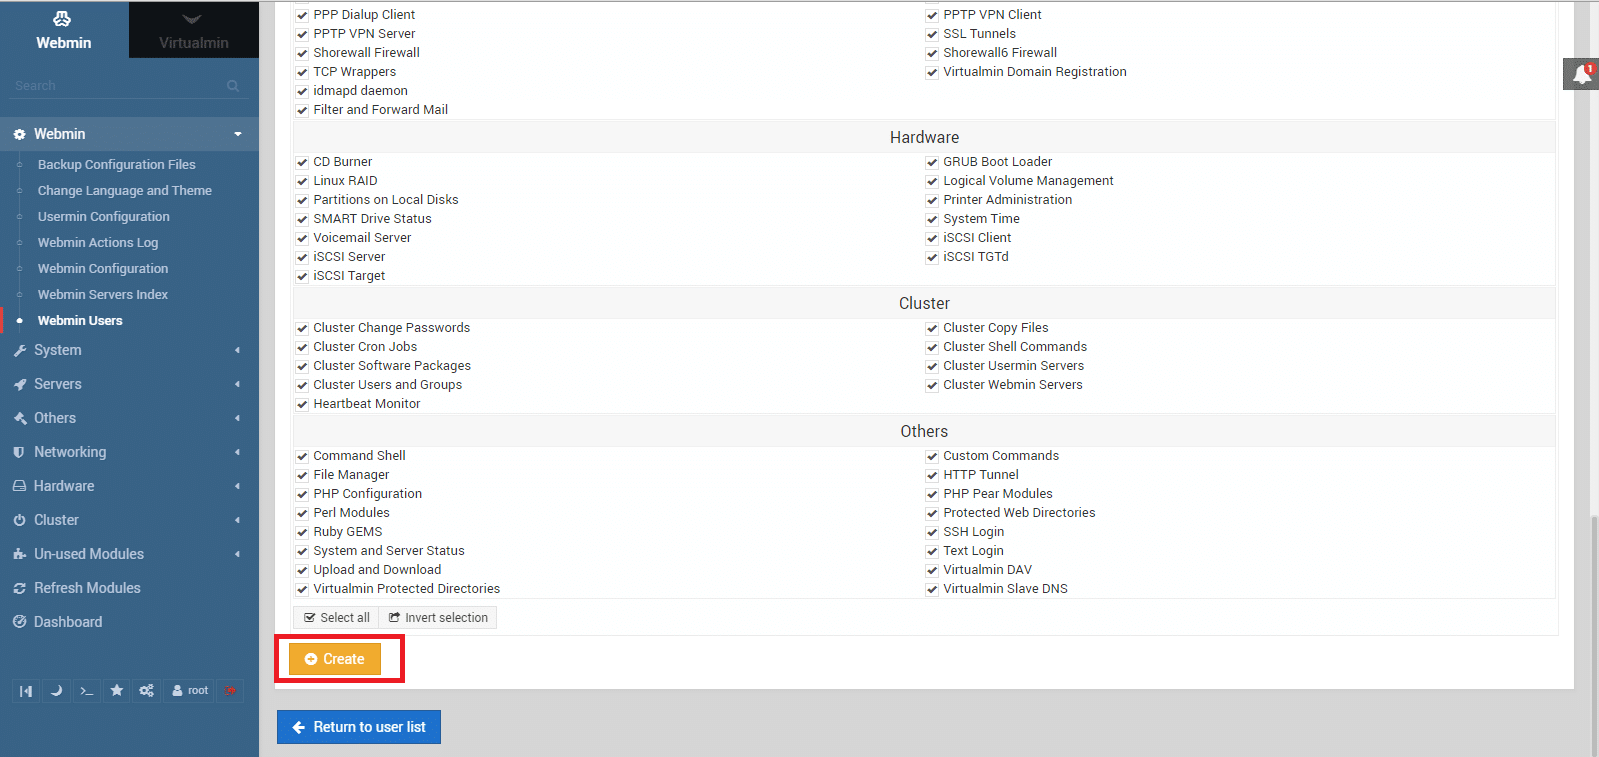This screenshot has width=1599, height=757.
Task: Click the Select all button
Action: coord(336,618)
